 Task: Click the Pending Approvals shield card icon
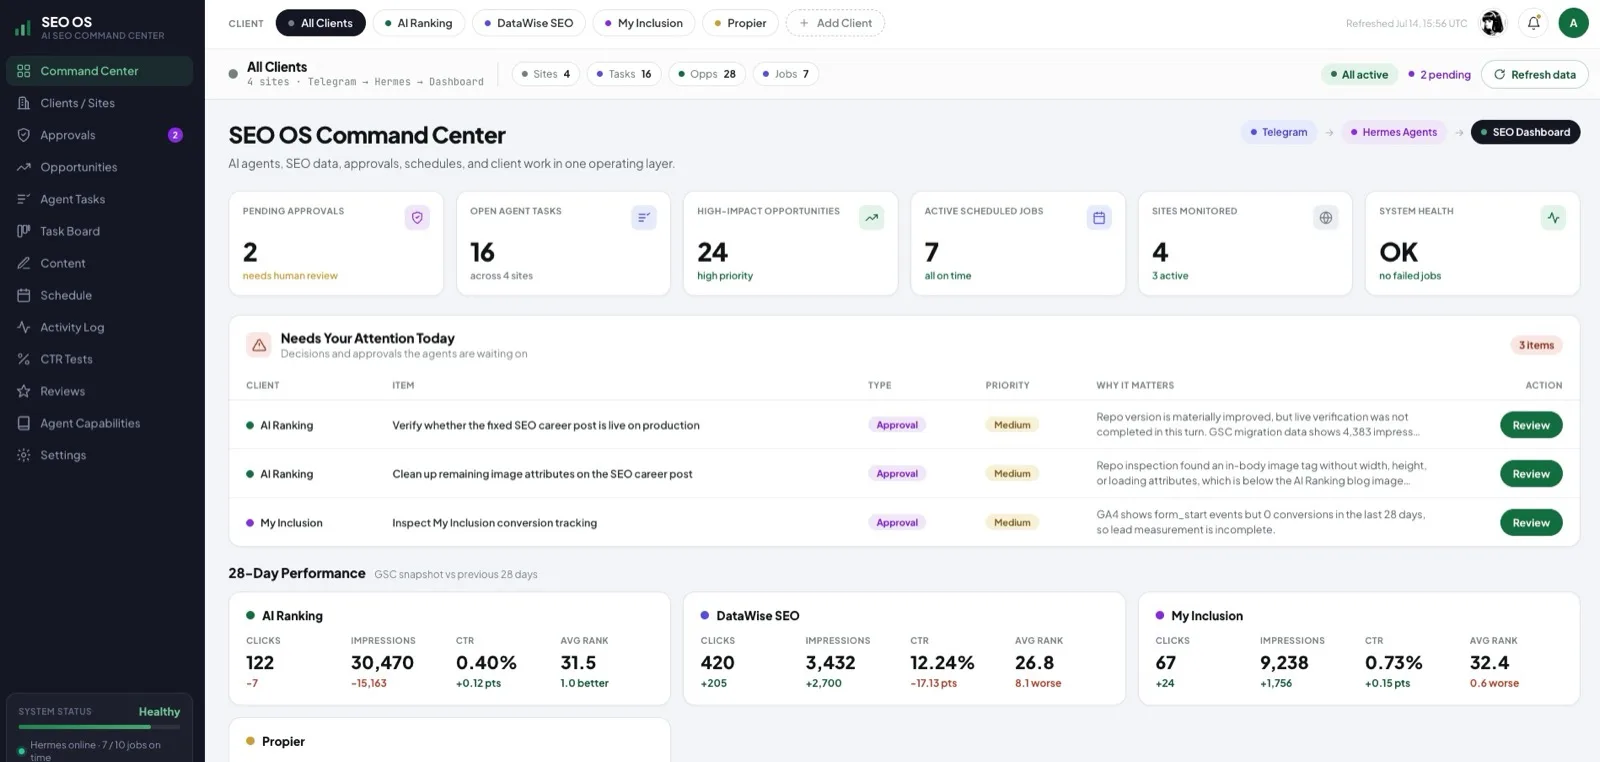417,217
